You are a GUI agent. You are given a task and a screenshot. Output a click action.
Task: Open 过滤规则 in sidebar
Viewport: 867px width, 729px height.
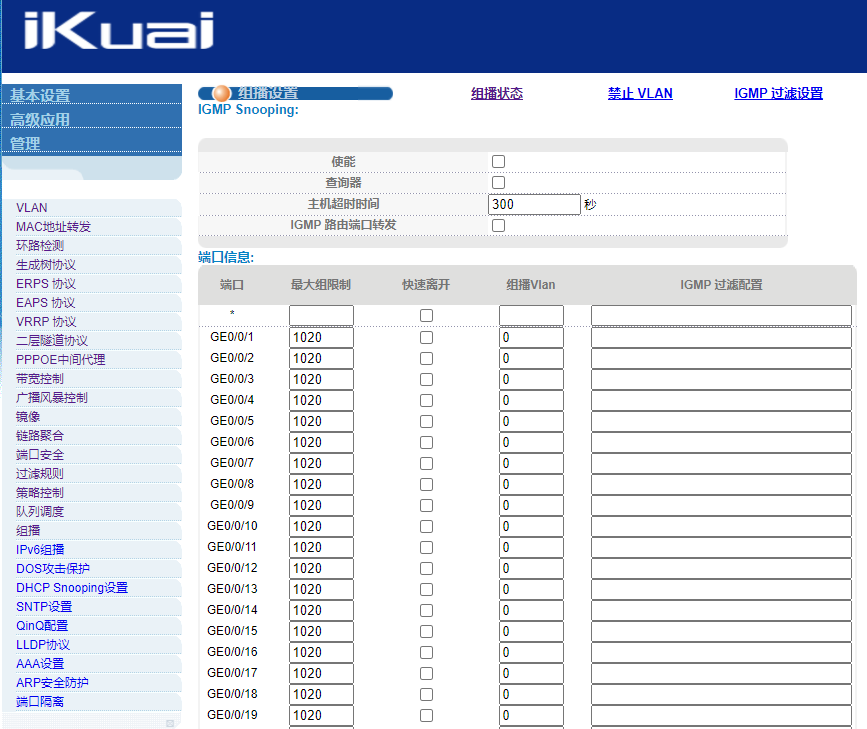coord(40,473)
